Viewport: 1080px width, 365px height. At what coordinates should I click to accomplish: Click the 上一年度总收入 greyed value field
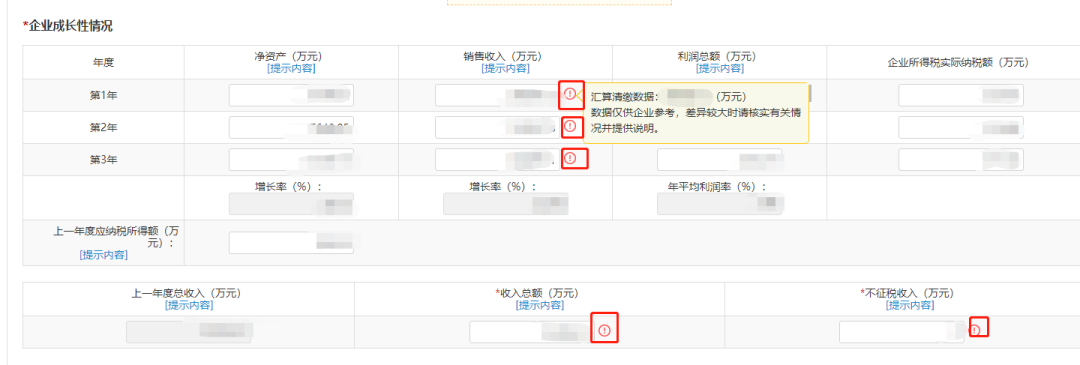pyautogui.click(x=189, y=332)
